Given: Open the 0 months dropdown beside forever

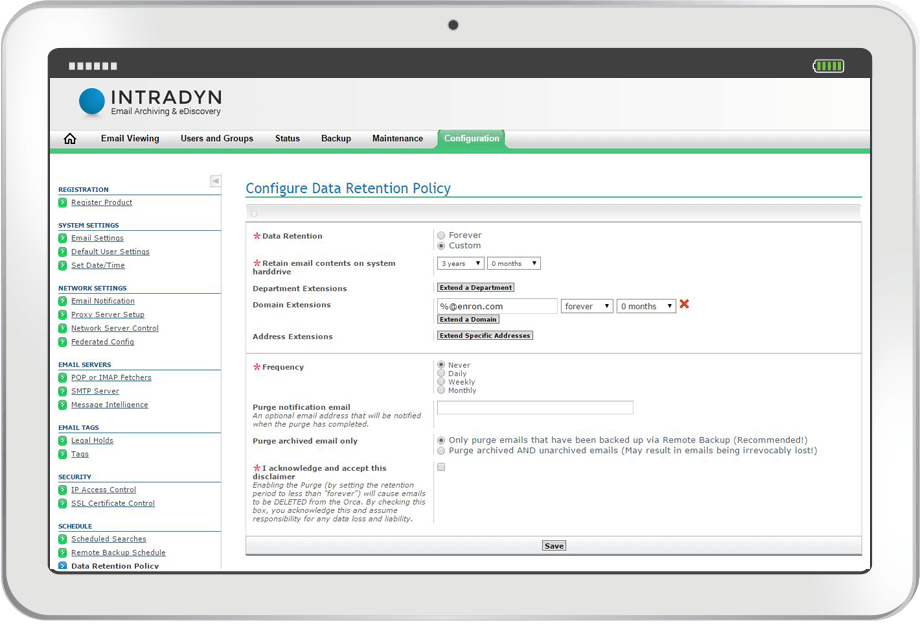Looking at the screenshot, I should pos(646,304).
